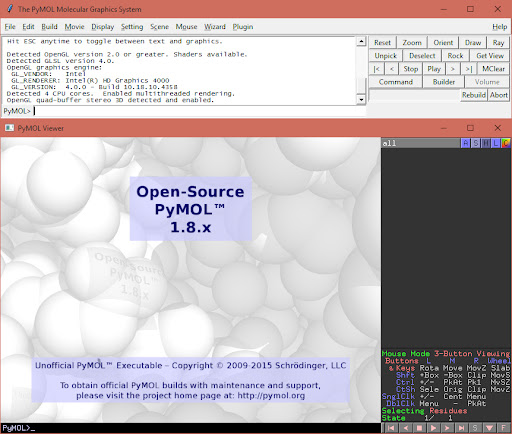Open the S show menu for all
The width and height of the screenshot is (512, 434).
(476, 143)
